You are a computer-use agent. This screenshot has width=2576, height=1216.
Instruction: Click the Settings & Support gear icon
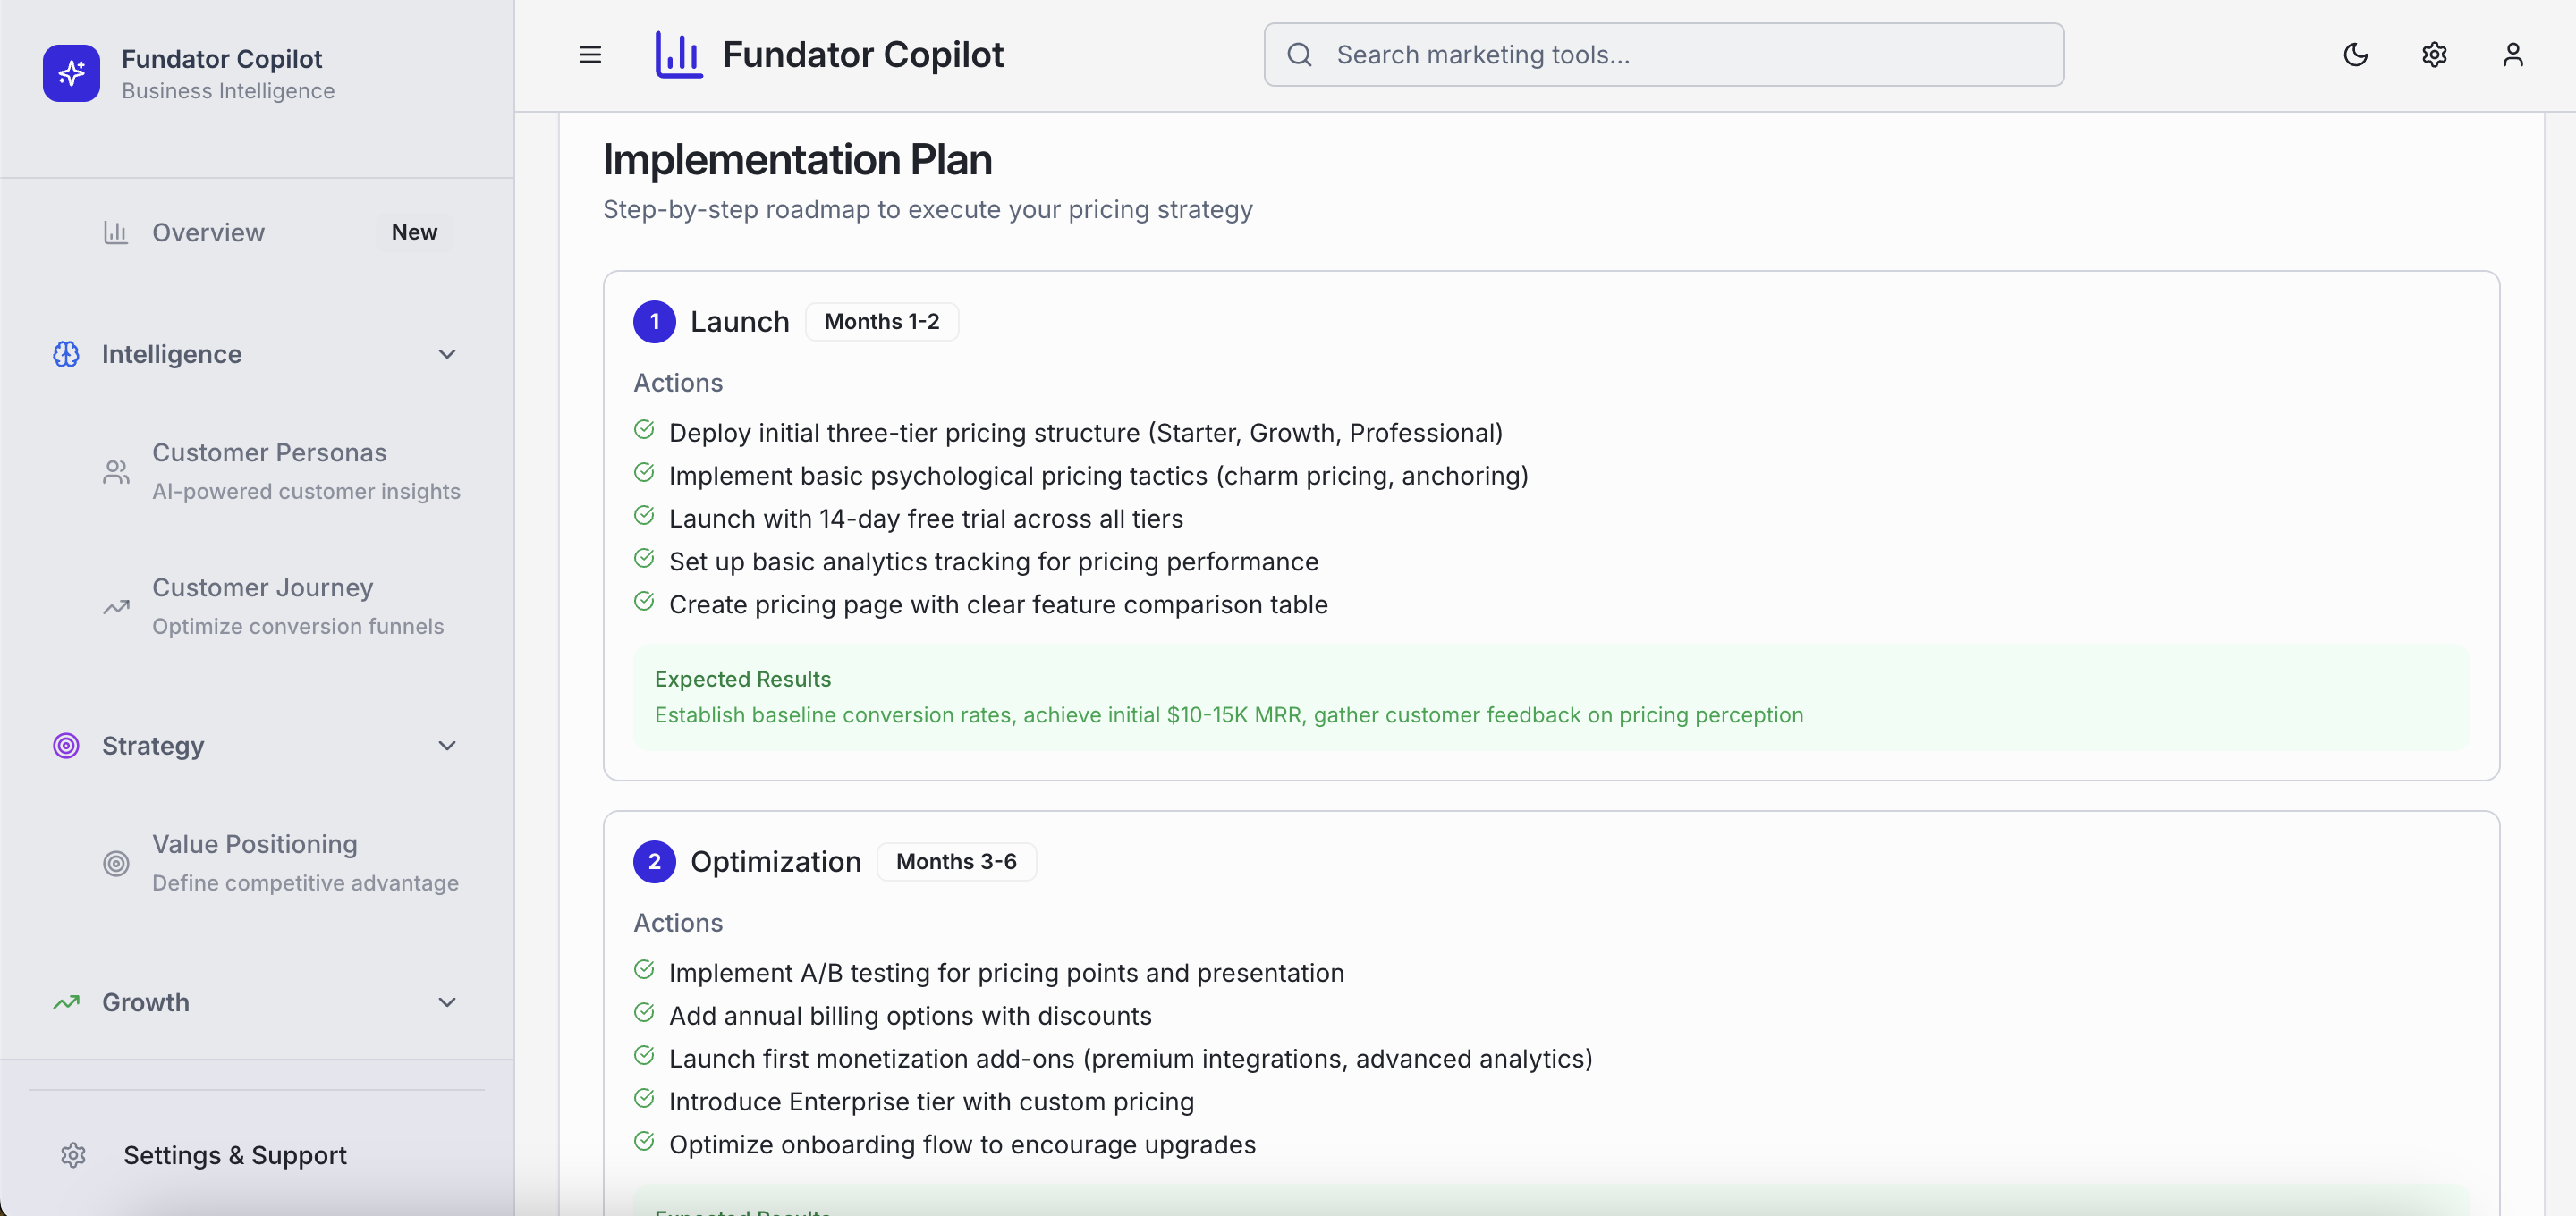point(73,1155)
